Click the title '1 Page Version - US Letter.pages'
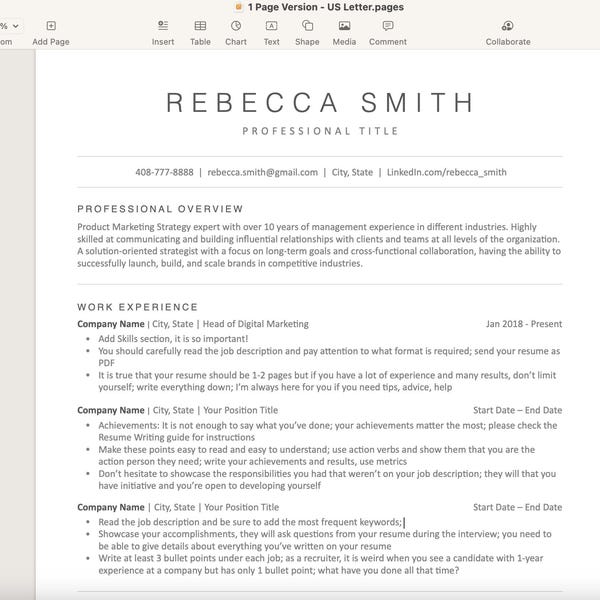The width and height of the screenshot is (600, 600). coord(326,7)
